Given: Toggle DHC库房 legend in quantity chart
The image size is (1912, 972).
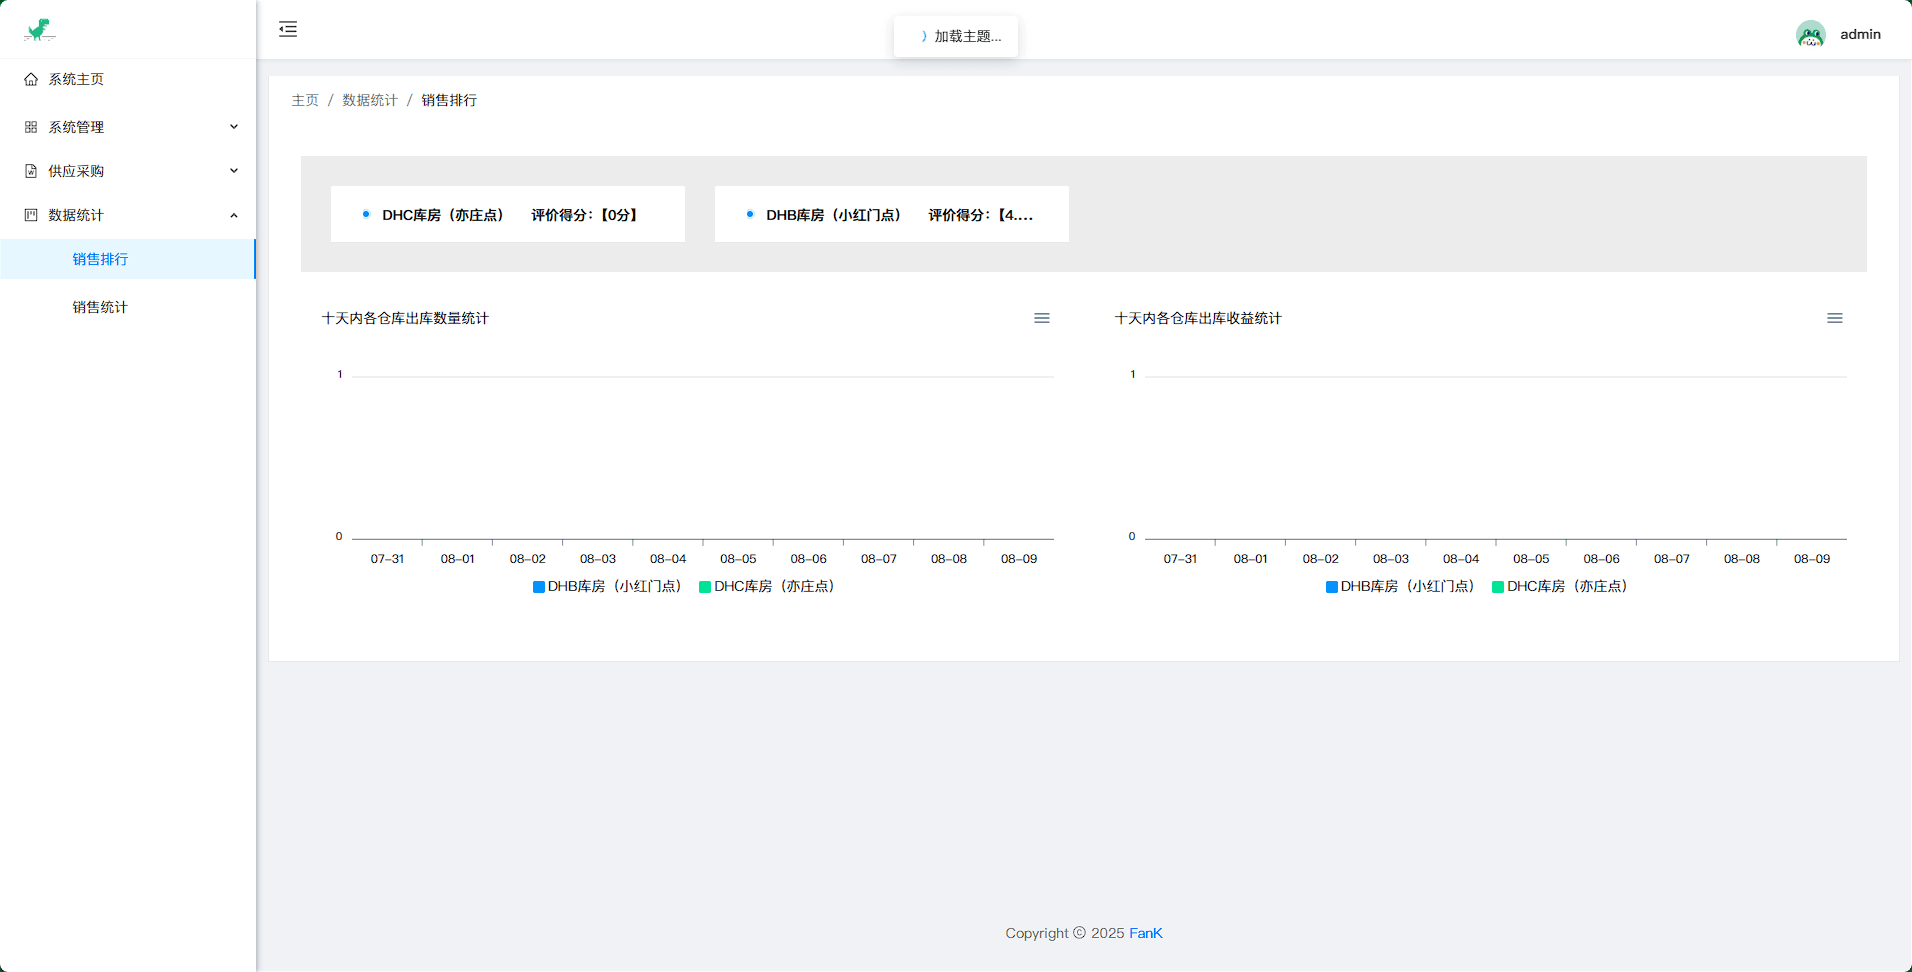Looking at the screenshot, I should pyautogui.click(x=768, y=586).
